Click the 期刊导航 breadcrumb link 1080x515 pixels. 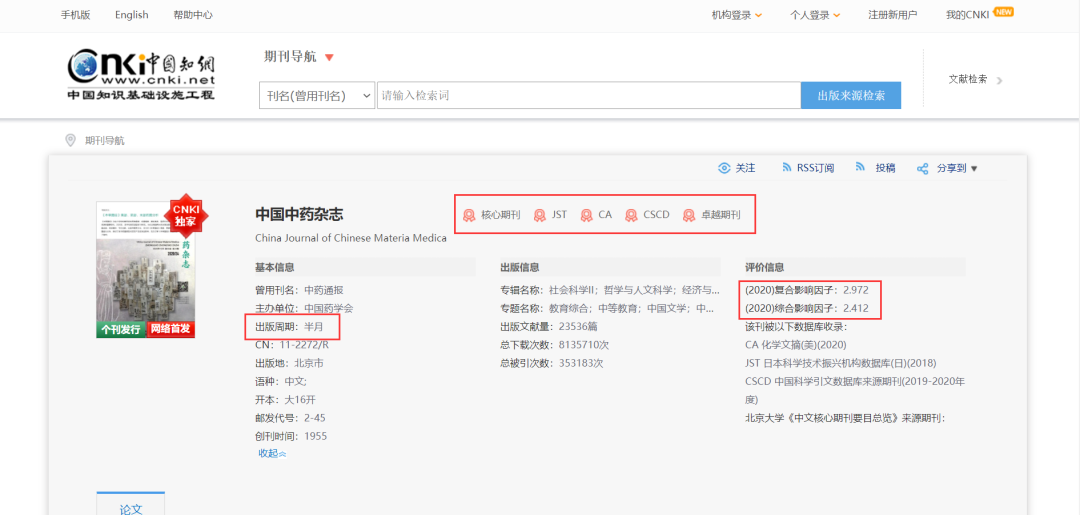[x=105, y=140]
